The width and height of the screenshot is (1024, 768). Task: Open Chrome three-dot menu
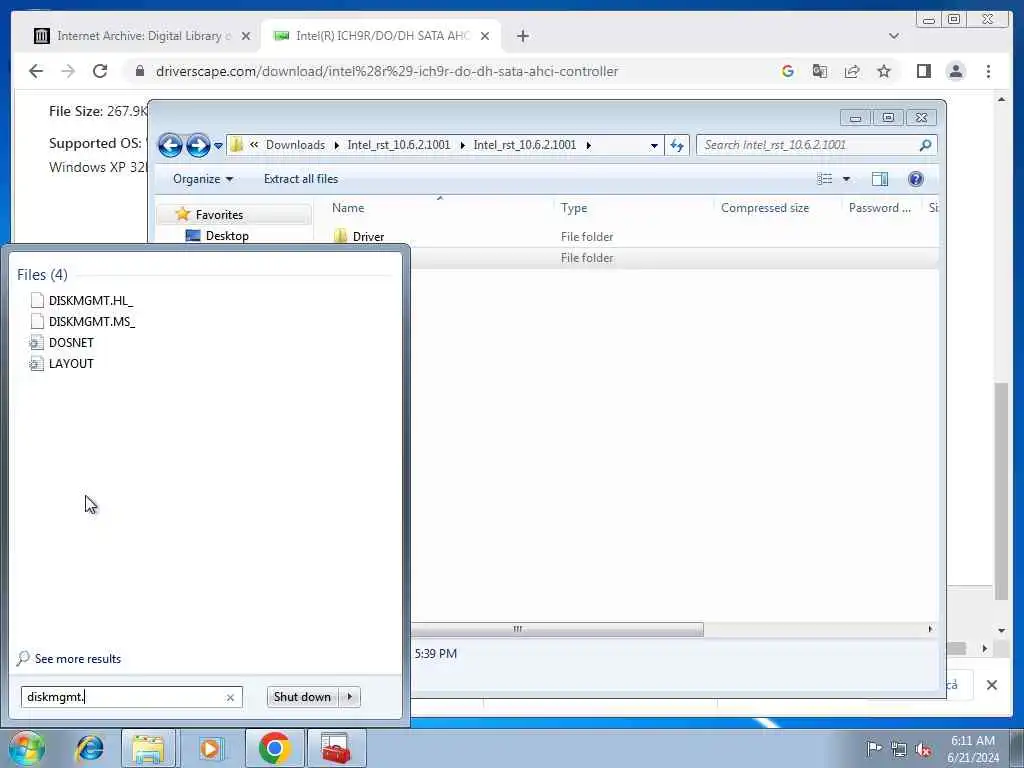(x=988, y=71)
